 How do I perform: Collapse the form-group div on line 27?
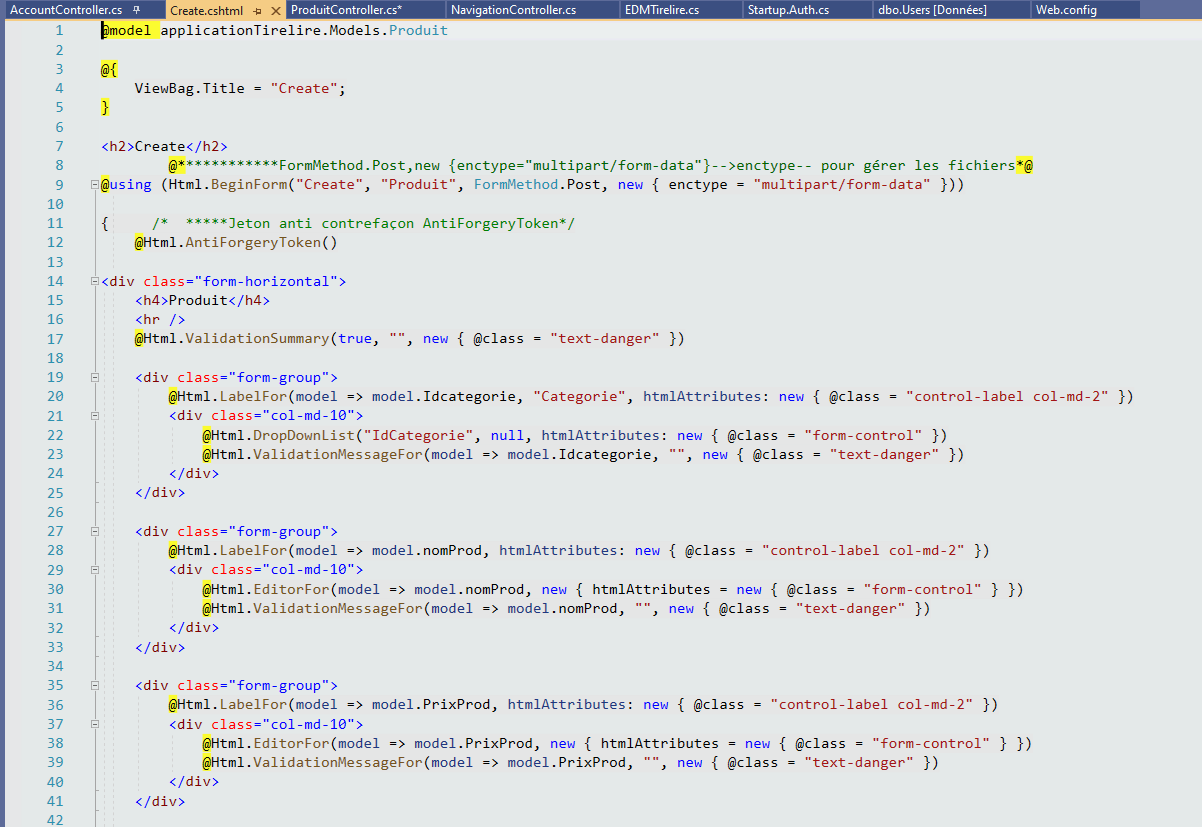[94, 532]
